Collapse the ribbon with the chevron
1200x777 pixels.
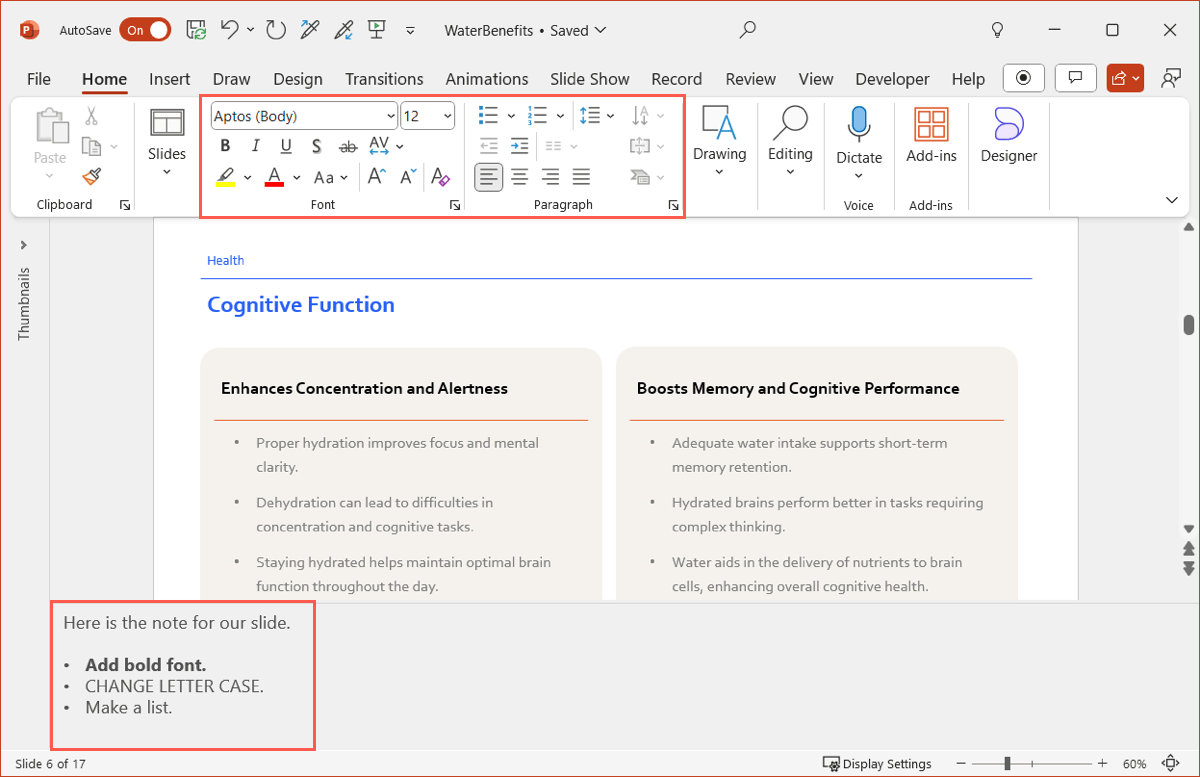coord(1172,200)
